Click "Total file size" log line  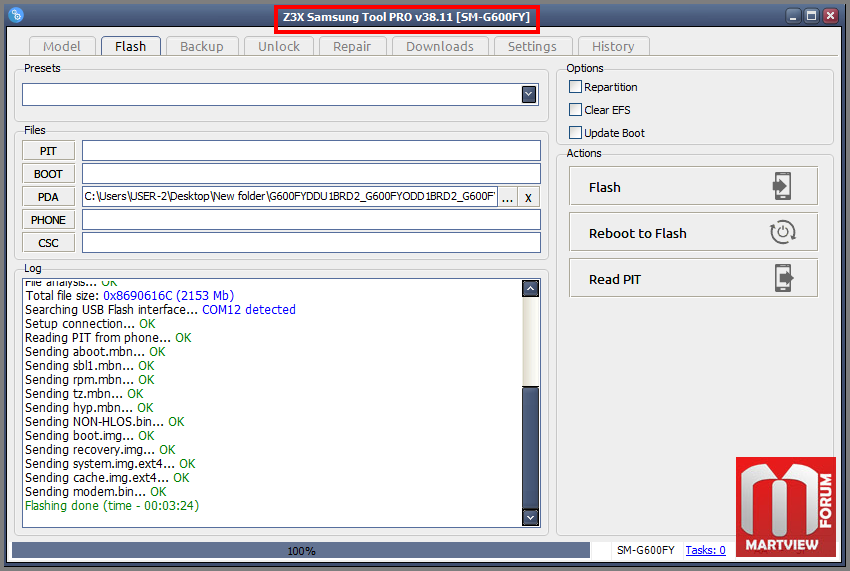tap(130, 296)
